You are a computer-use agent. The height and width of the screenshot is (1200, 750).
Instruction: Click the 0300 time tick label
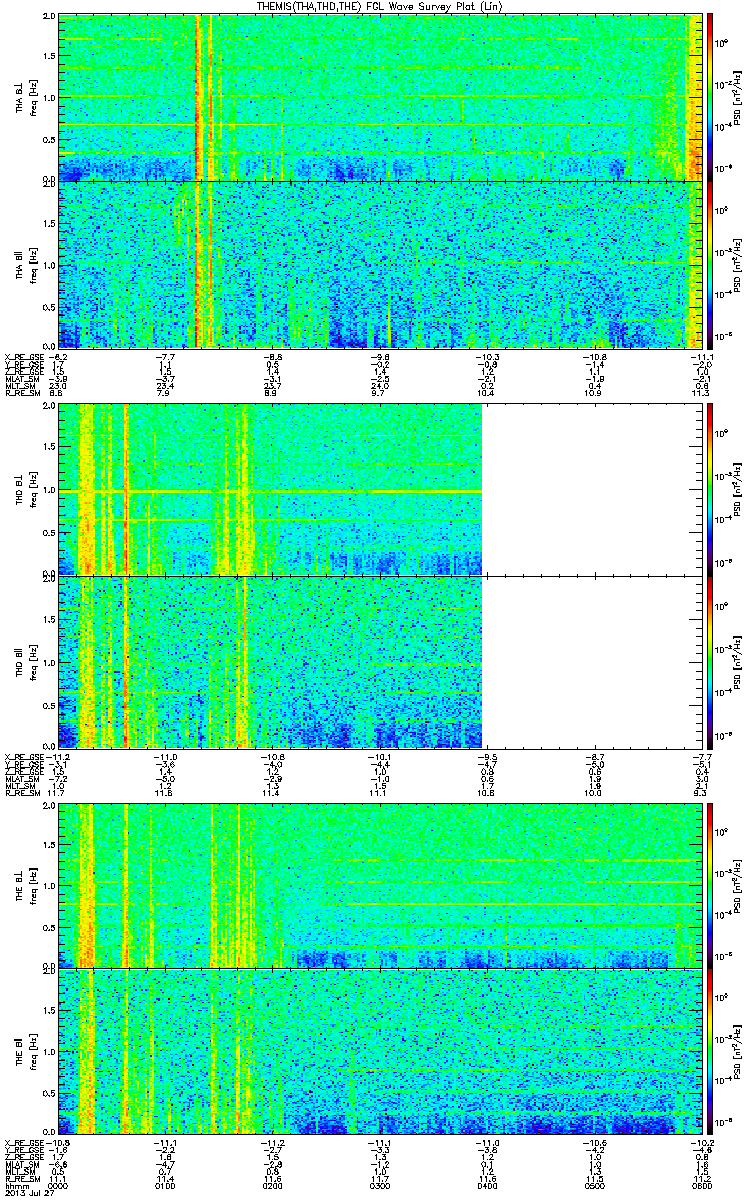[x=380, y=1186]
